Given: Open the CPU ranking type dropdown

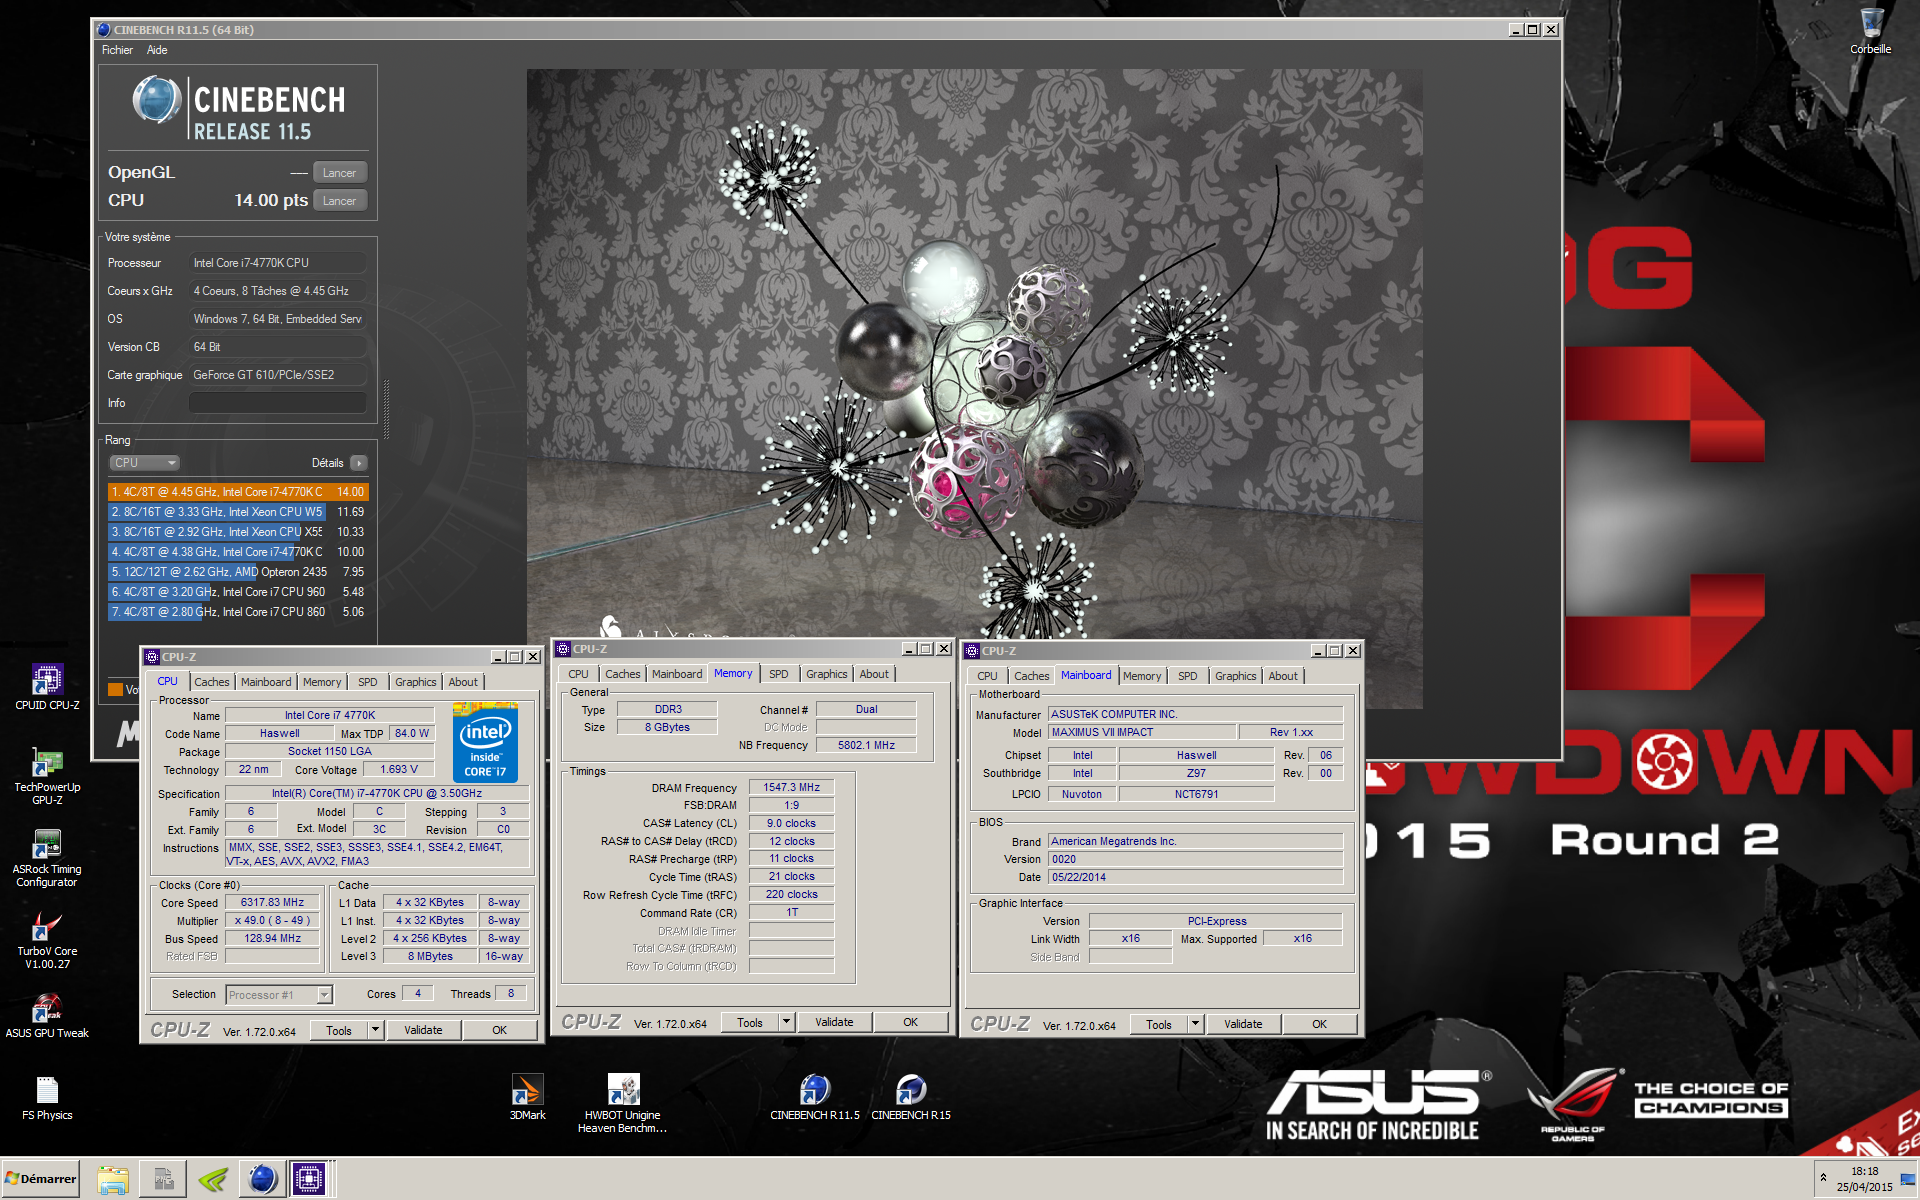Looking at the screenshot, I should (x=144, y=463).
